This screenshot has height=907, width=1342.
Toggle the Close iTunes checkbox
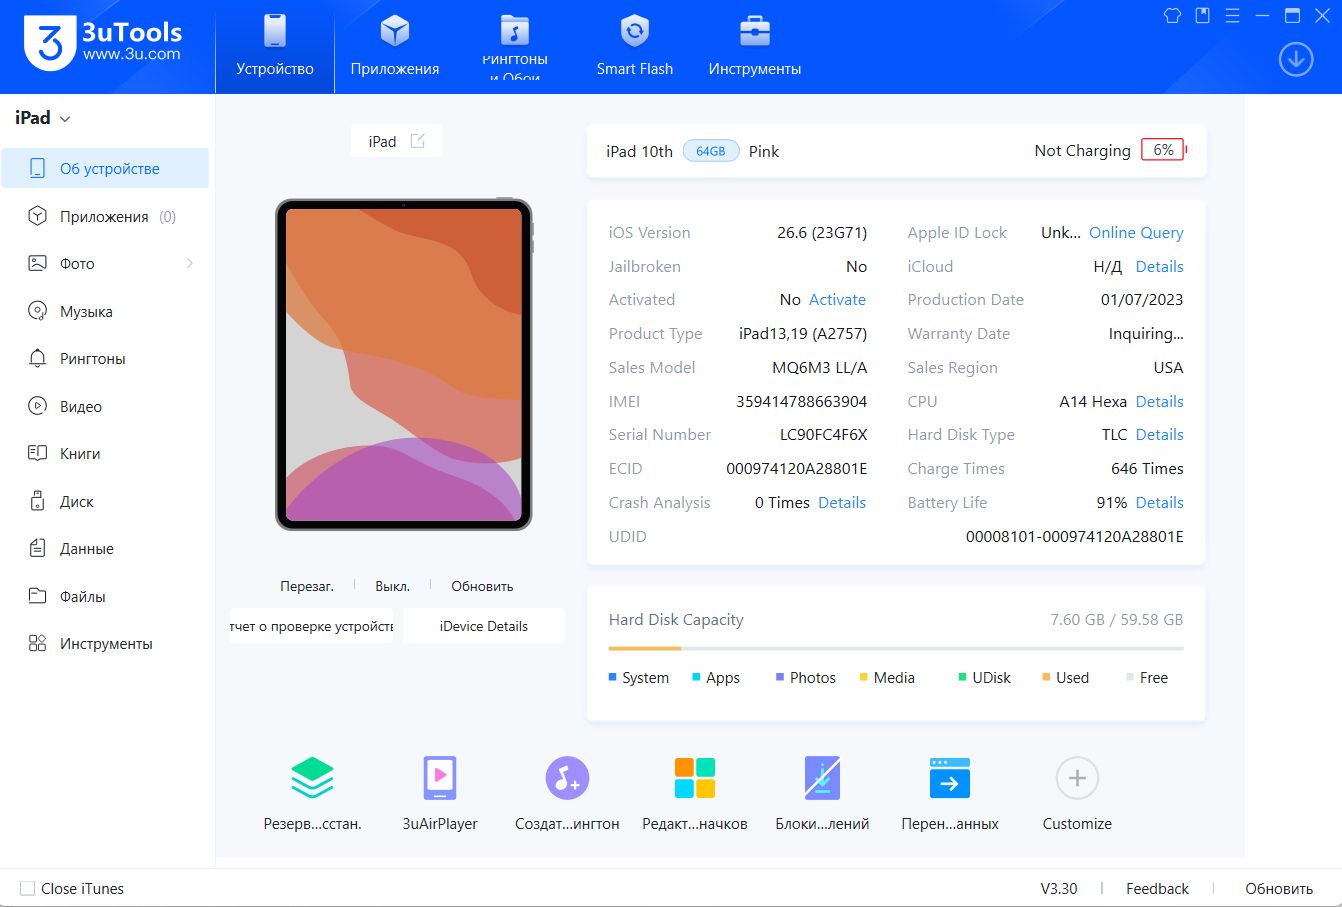[28, 888]
